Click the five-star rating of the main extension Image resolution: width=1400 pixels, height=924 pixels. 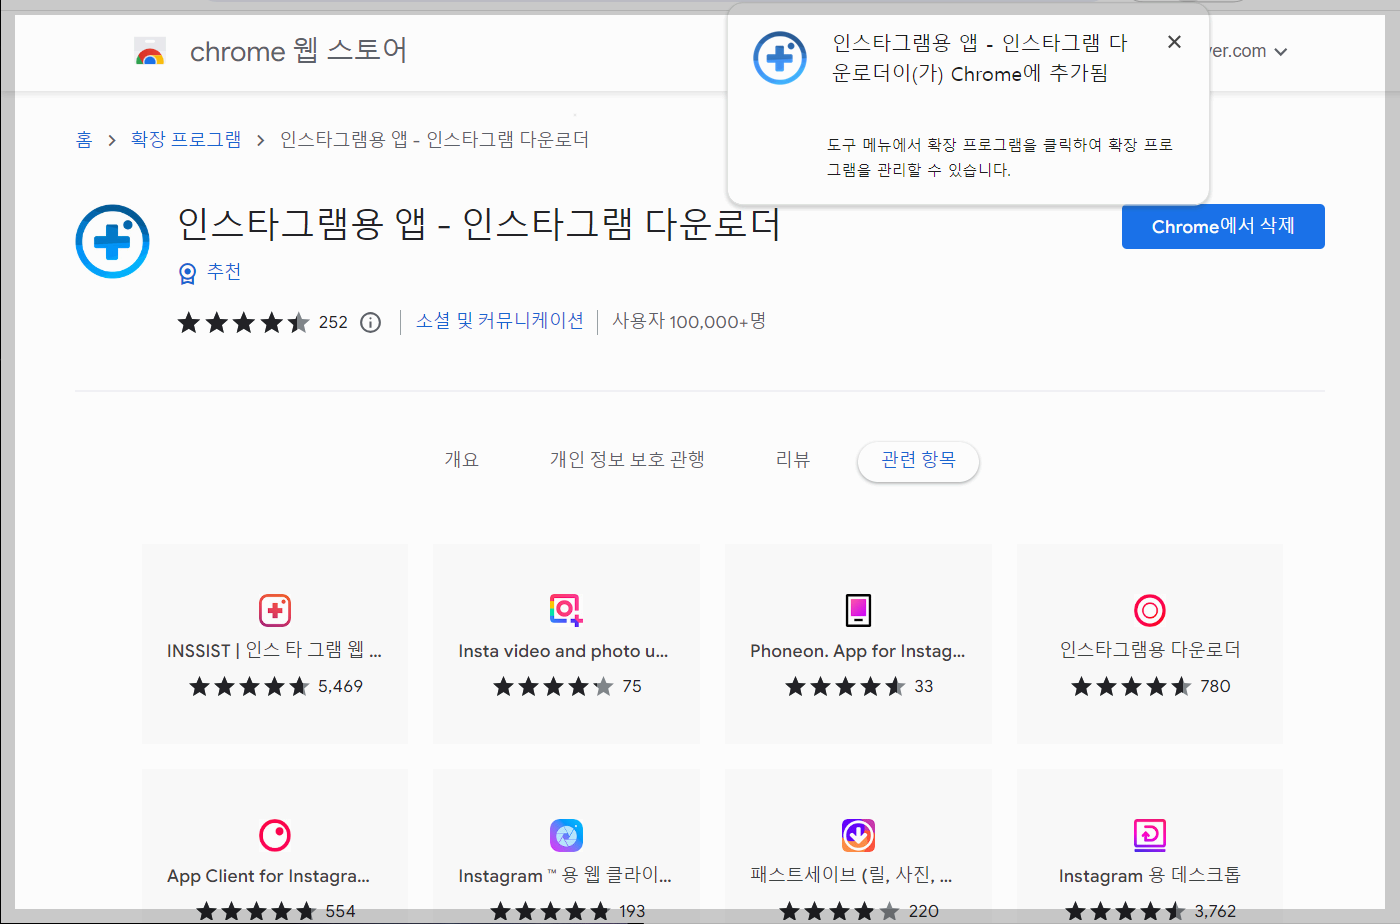click(243, 322)
